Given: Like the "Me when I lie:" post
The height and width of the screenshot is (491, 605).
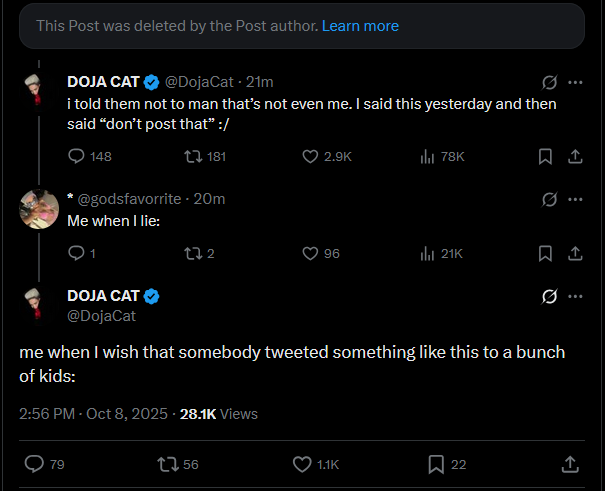Looking at the screenshot, I should (308, 253).
